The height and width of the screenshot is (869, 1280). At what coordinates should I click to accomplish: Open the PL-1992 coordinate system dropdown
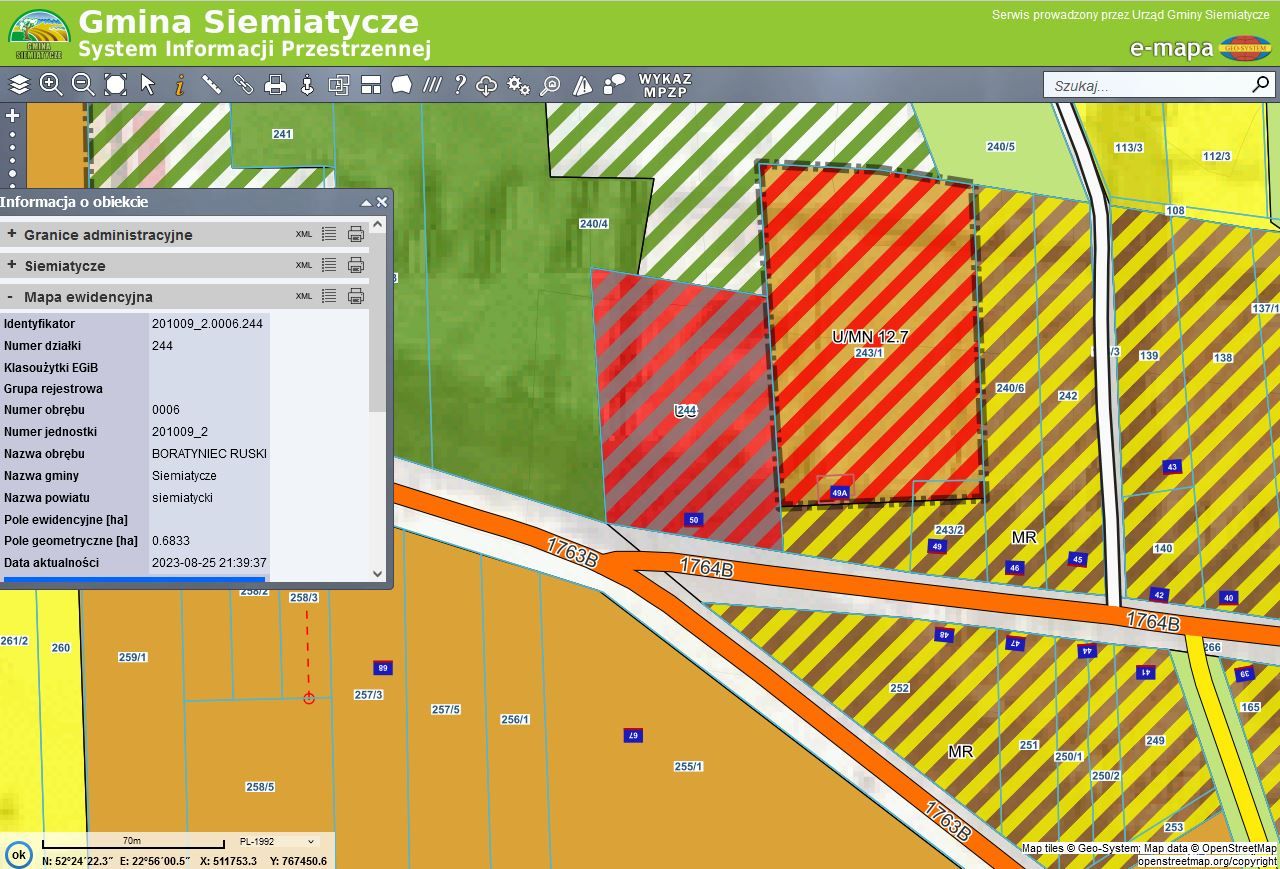tap(277, 842)
